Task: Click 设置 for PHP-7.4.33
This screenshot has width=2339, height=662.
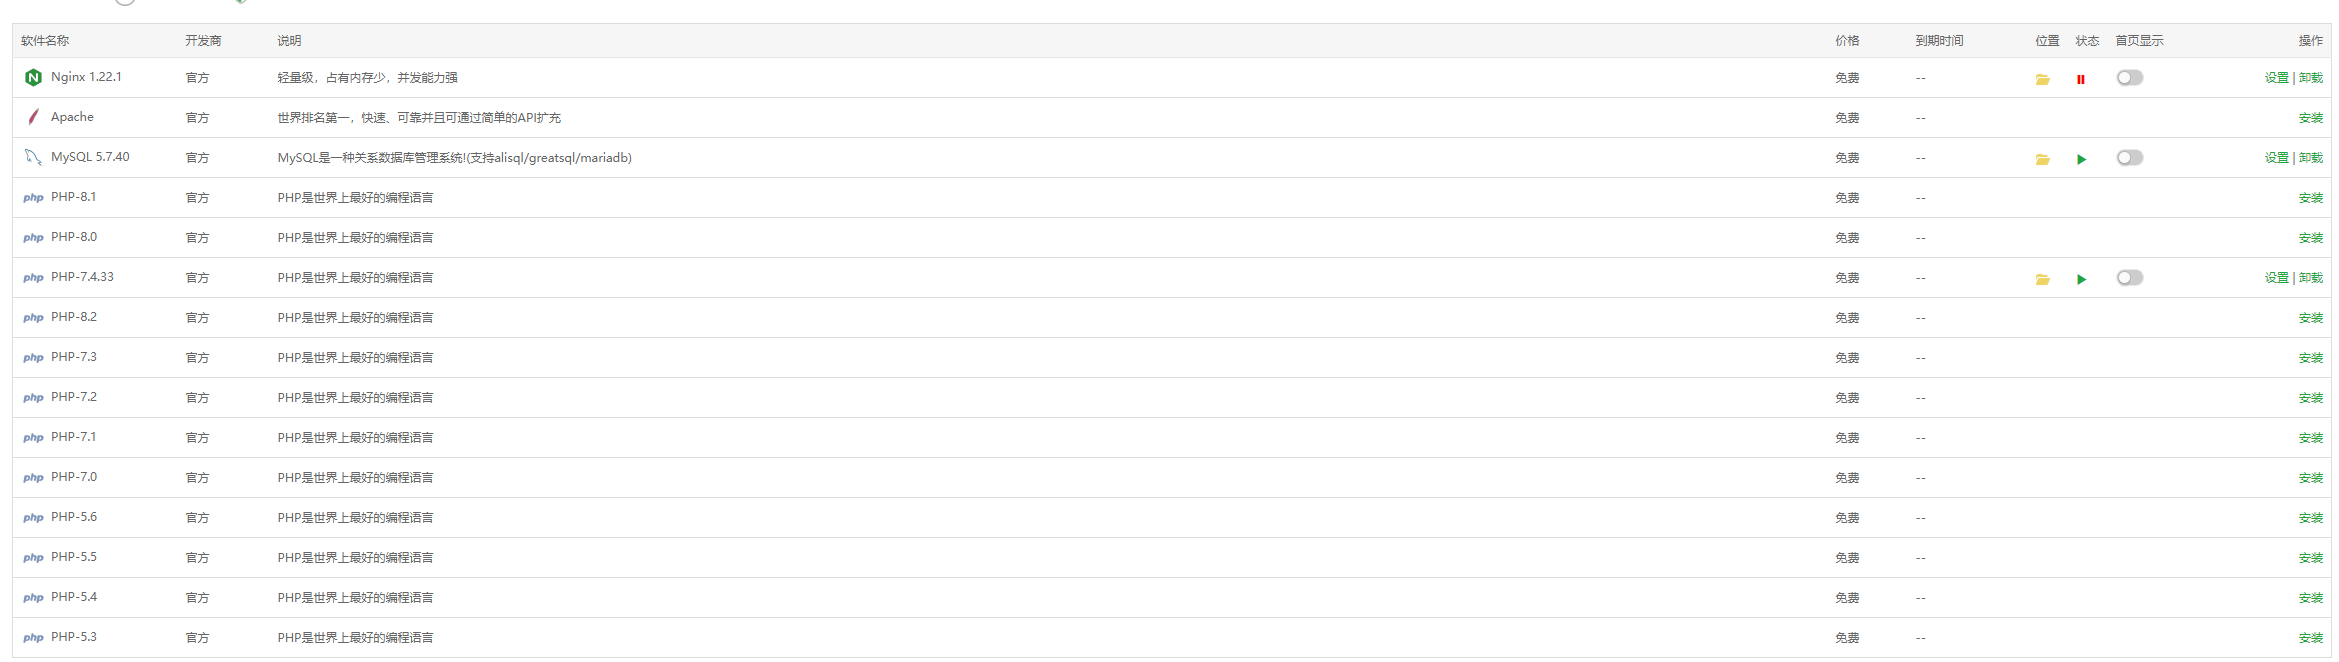Action: [x=2276, y=278]
